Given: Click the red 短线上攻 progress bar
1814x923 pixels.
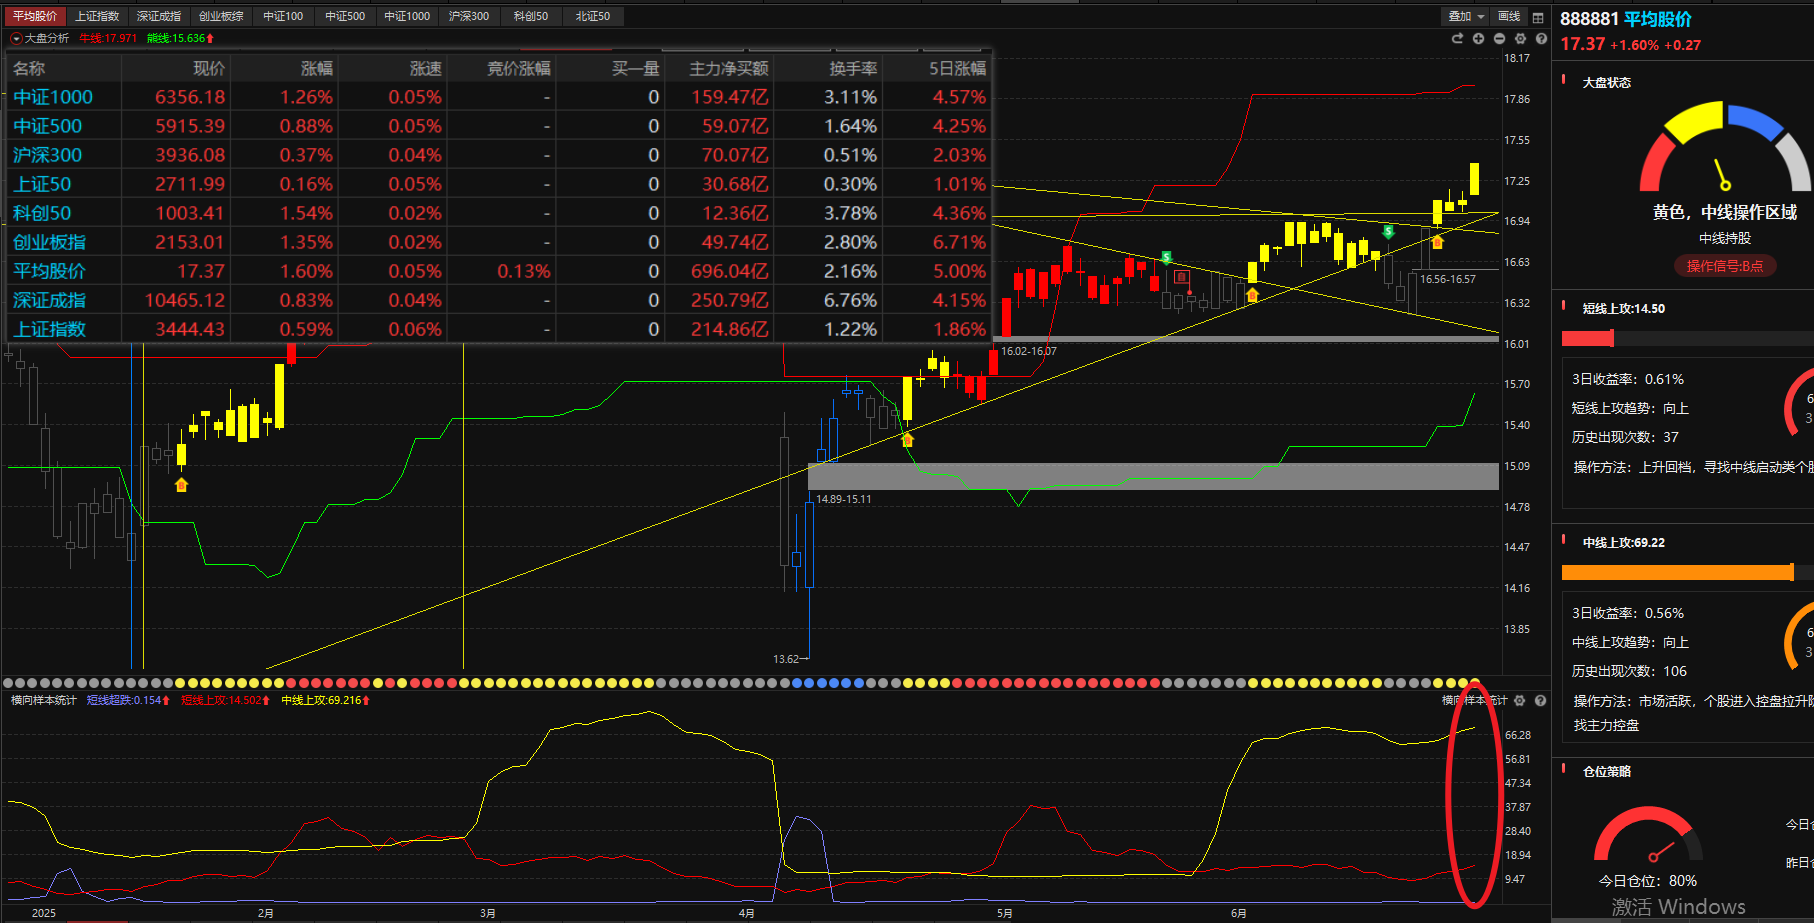Looking at the screenshot, I should point(1588,338).
